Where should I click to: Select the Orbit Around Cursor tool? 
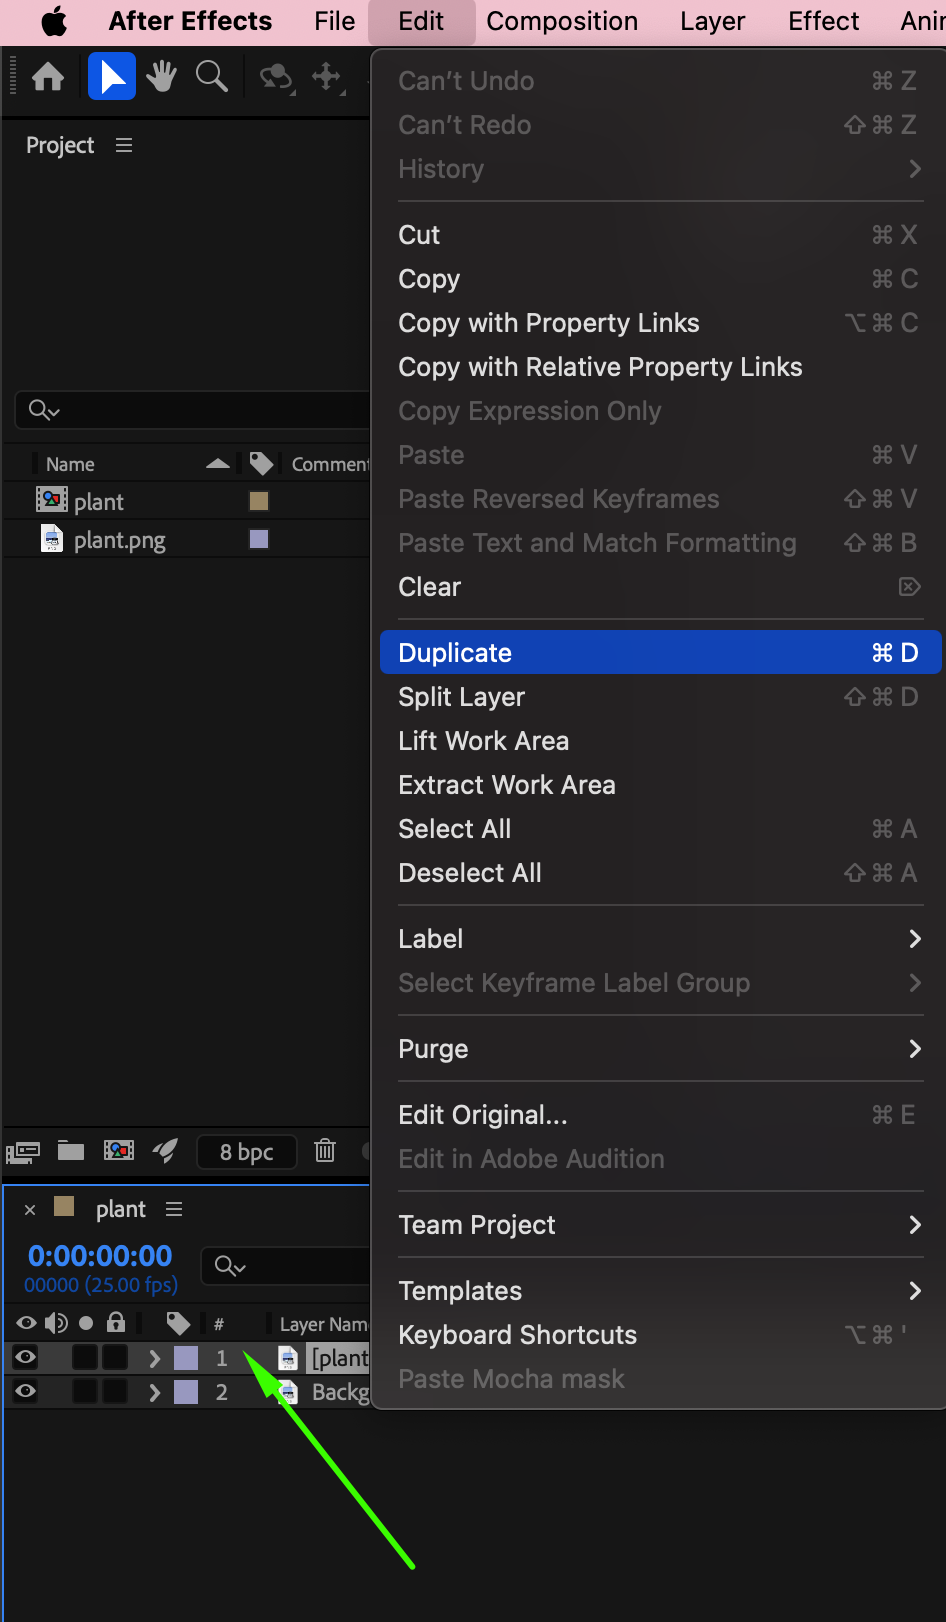click(276, 77)
